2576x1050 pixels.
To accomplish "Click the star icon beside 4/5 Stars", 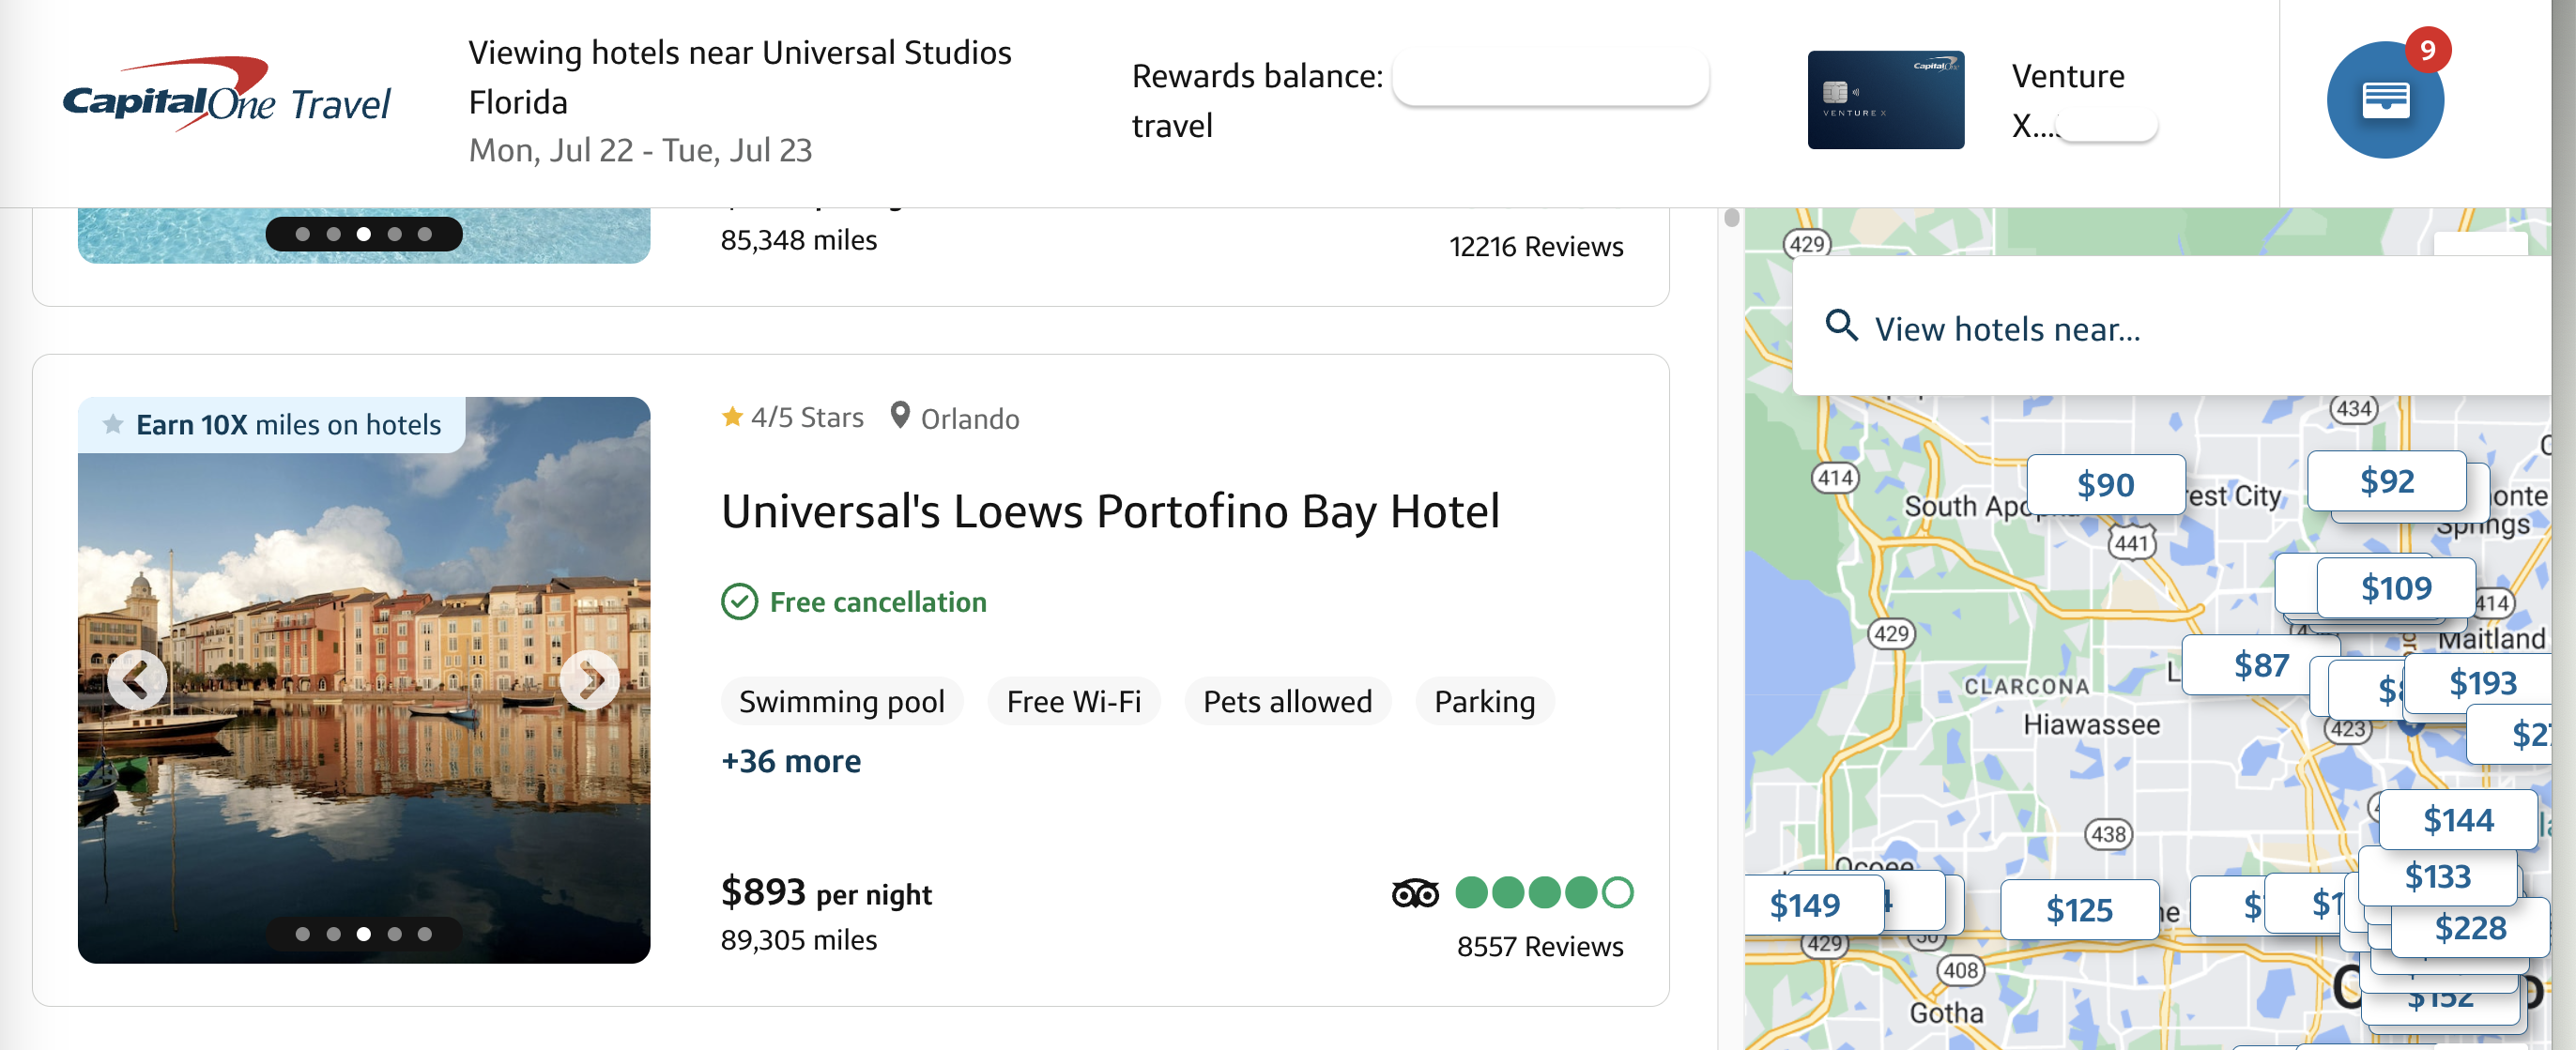I will click(732, 416).
